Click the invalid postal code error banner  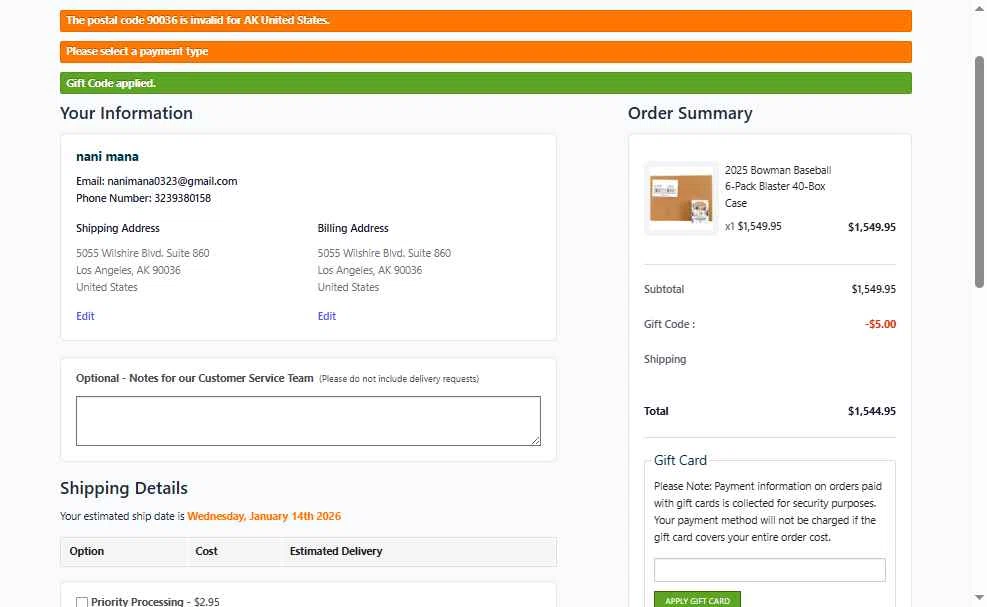coord(485,21)
